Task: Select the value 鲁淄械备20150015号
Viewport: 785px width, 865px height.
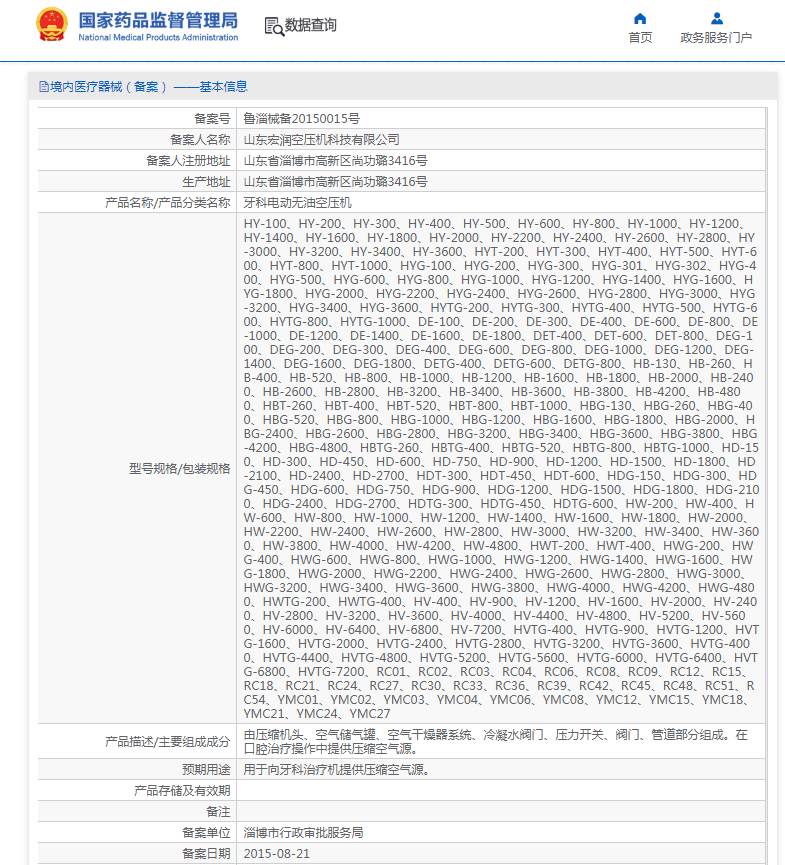Action: point(302,119)
